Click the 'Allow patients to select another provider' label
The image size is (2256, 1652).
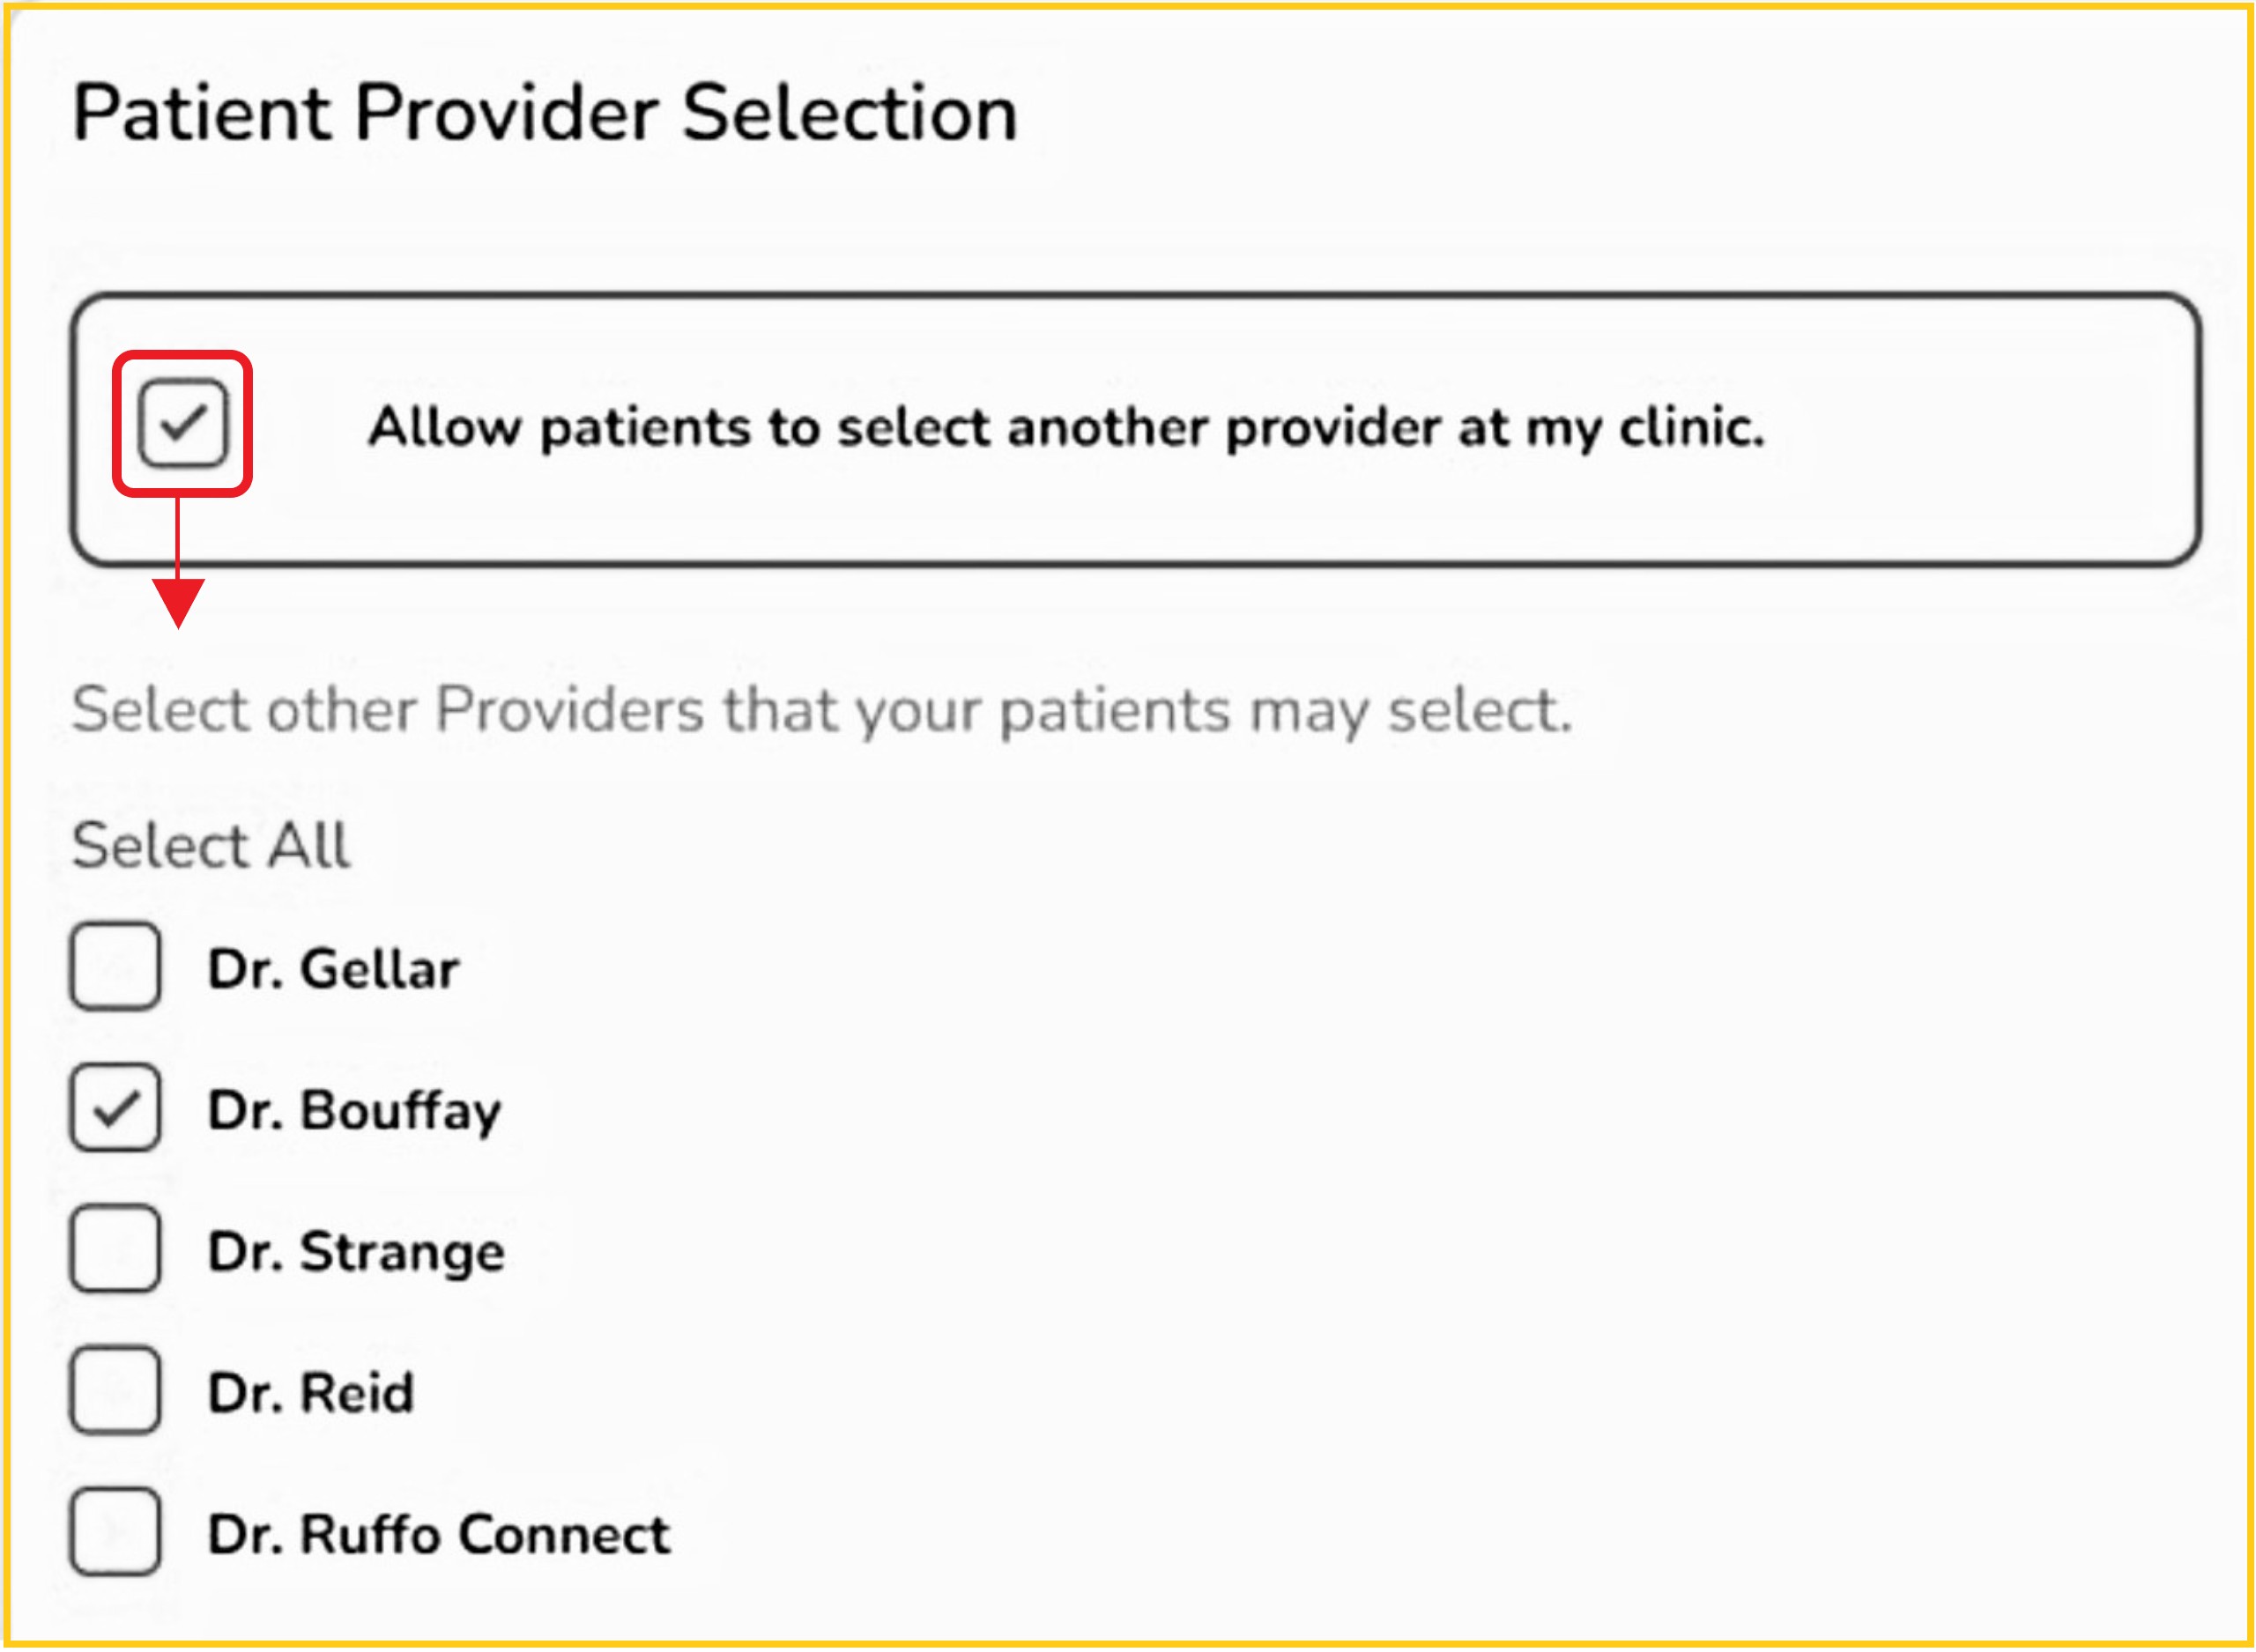(1065, 428)
